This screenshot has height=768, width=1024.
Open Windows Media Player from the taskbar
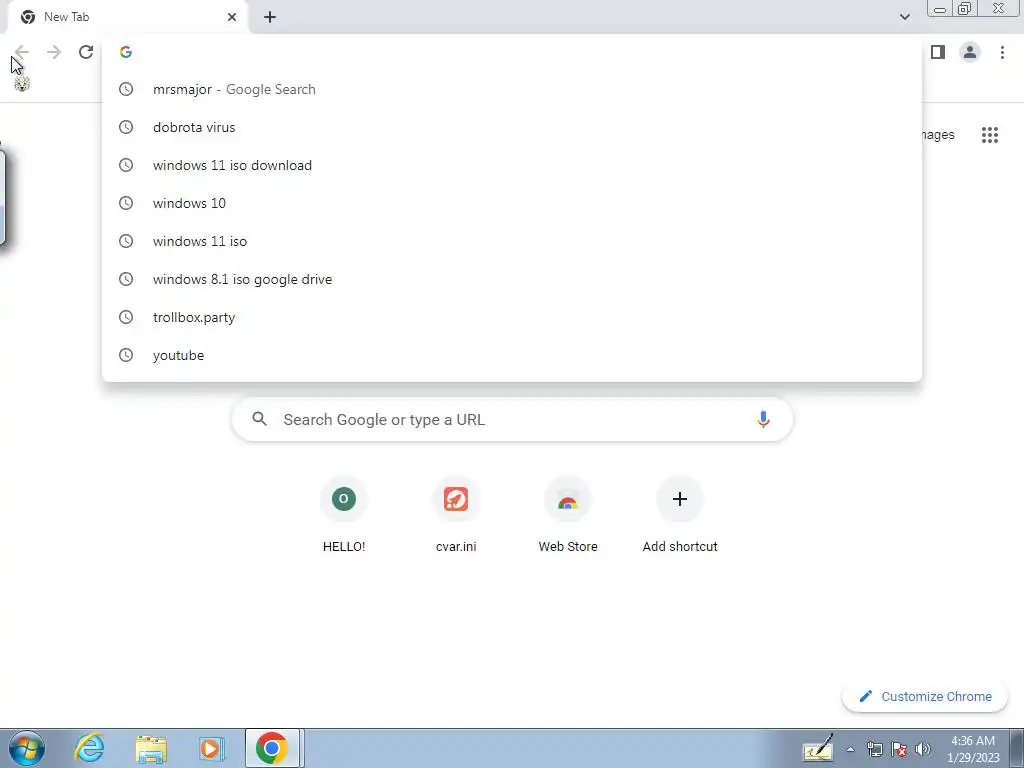click(211, 748)
